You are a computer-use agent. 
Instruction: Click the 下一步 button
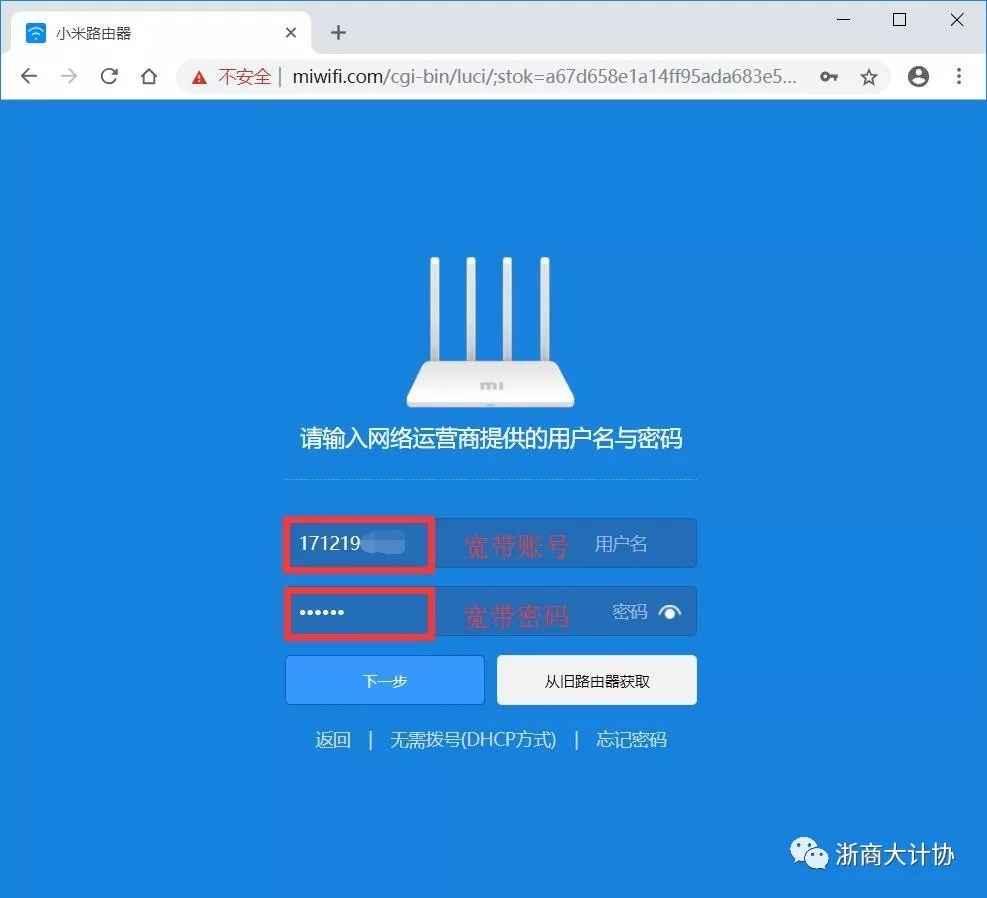click(385, 680)
